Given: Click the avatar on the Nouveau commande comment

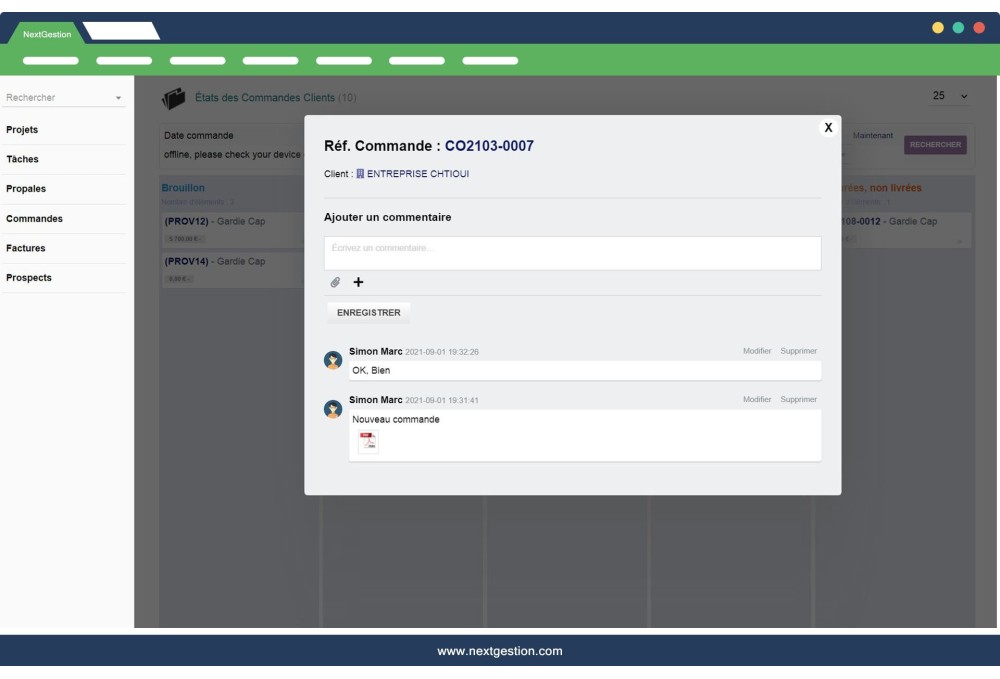Looking at the screenshot, I should pos(333,408).
